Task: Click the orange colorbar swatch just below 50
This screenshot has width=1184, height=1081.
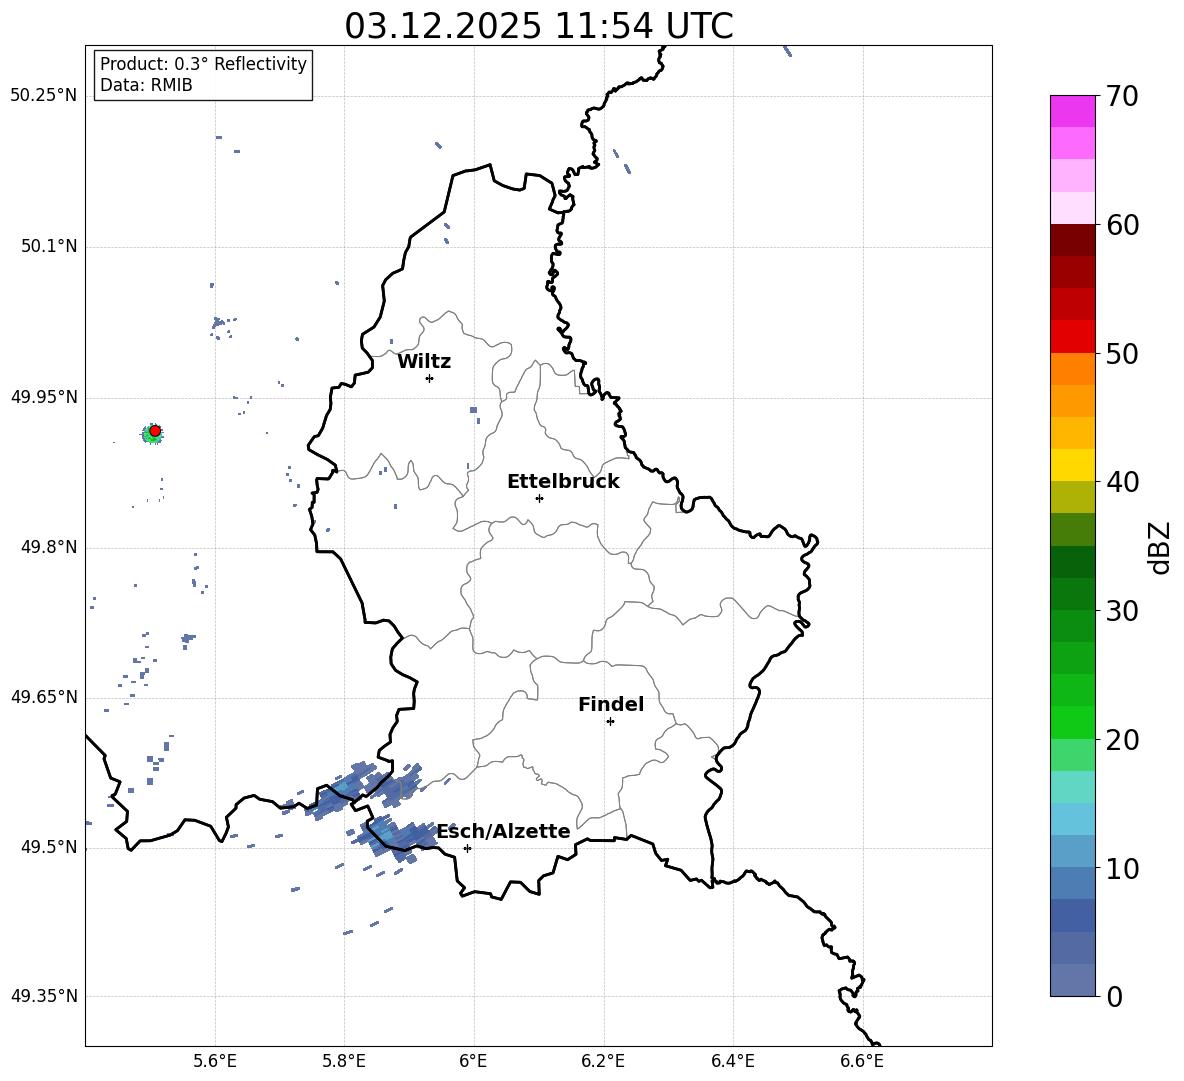Action: pyautogui.click(x=1072, y=369)
